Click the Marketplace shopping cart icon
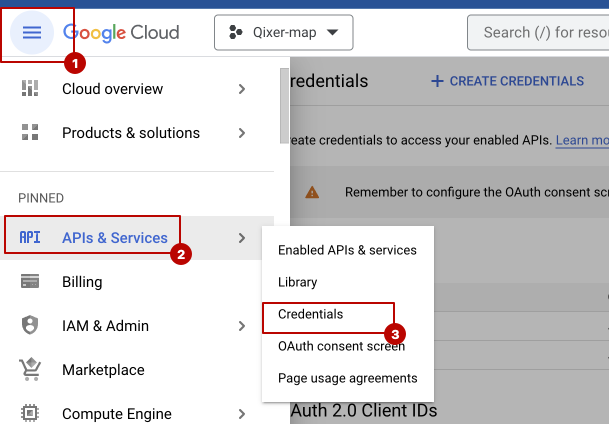The image size is (609, 424). click(x=30, y=369)
